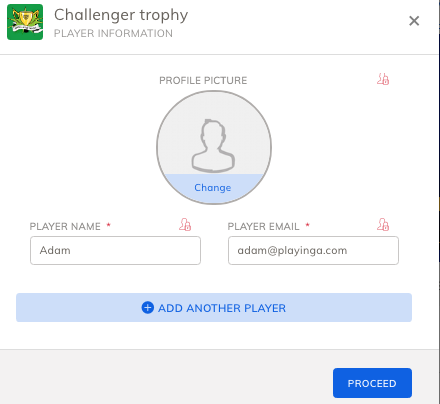Click the Player Email label
The image size is (440, 404).
point(263,226)
